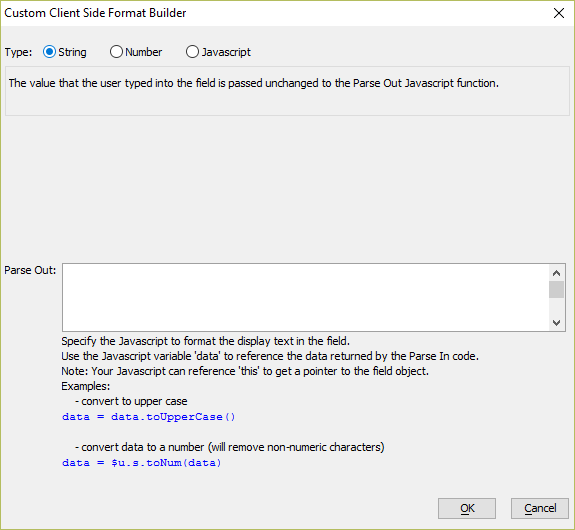Click the 'Parse Out:' label

coord(30,270)
